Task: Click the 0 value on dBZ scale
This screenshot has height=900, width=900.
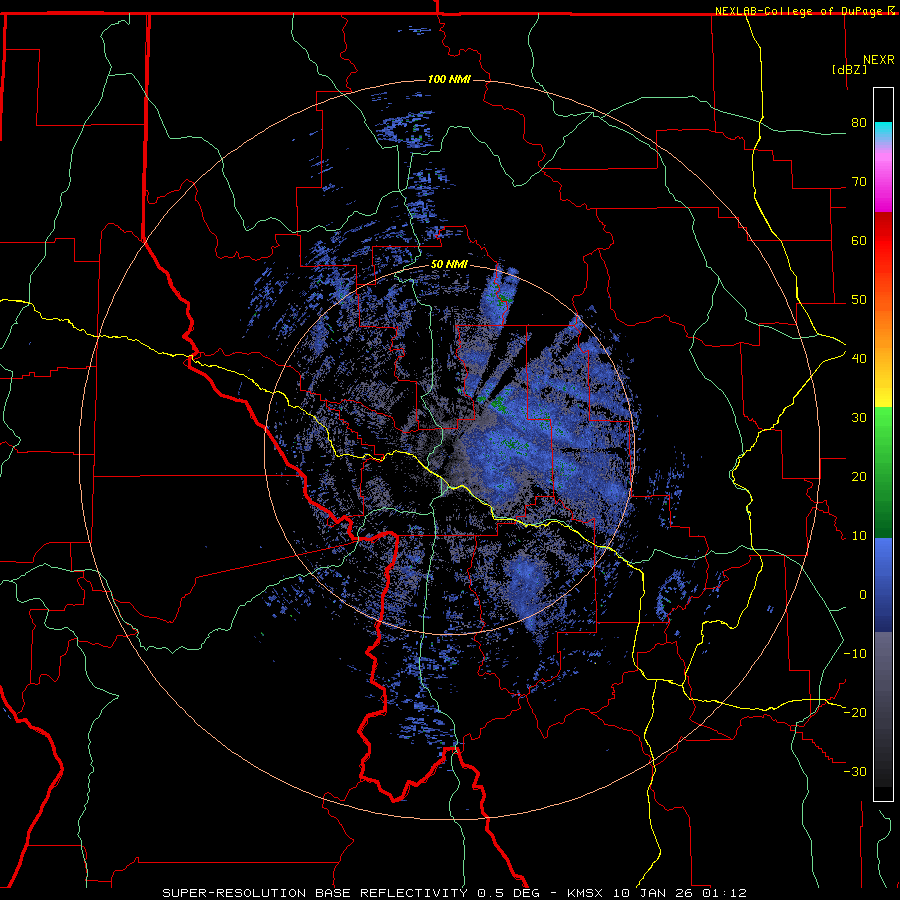Action: click(863, 595)
